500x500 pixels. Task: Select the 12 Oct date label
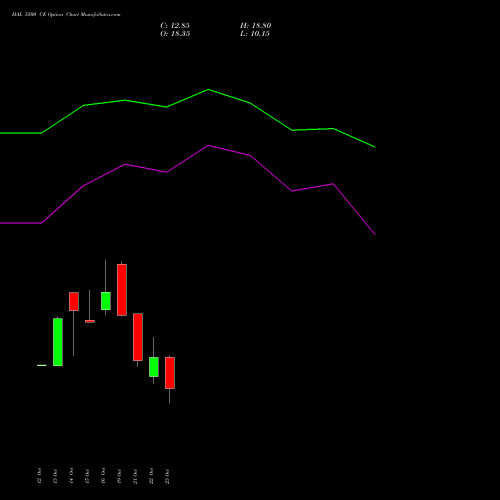(x=39, y=476)
